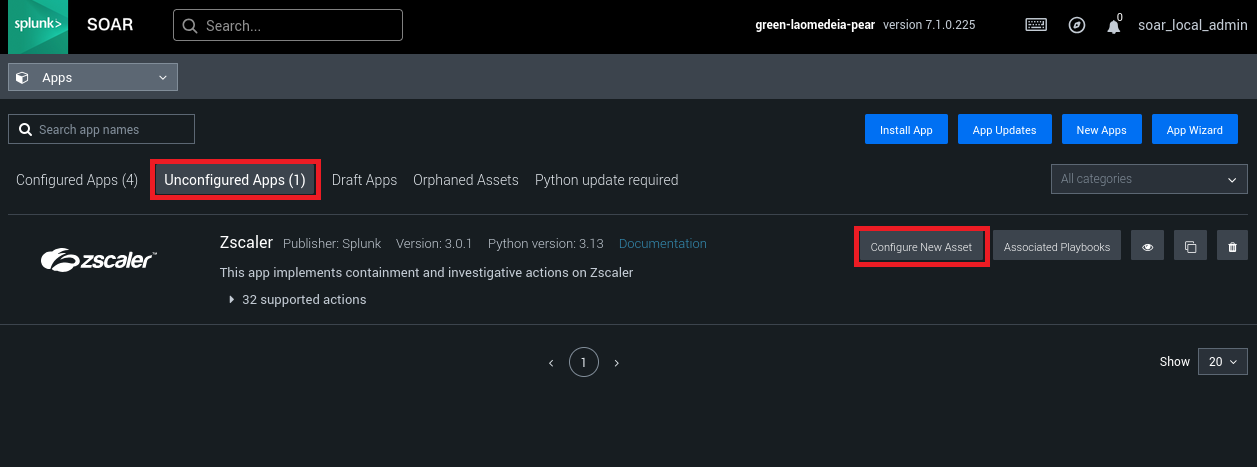This screenshot has width=1257, height=467.
Task: Go to next page arrow
Action: point(616,363)
